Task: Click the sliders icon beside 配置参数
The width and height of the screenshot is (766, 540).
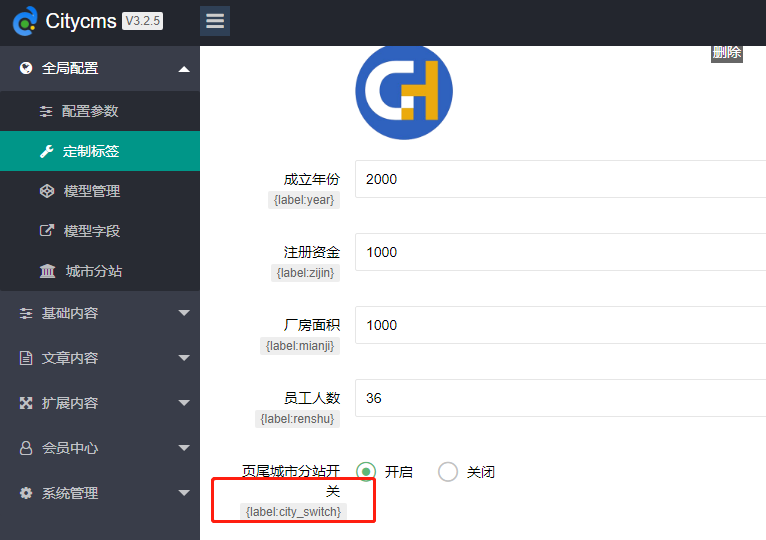Action: click(46, 111)
